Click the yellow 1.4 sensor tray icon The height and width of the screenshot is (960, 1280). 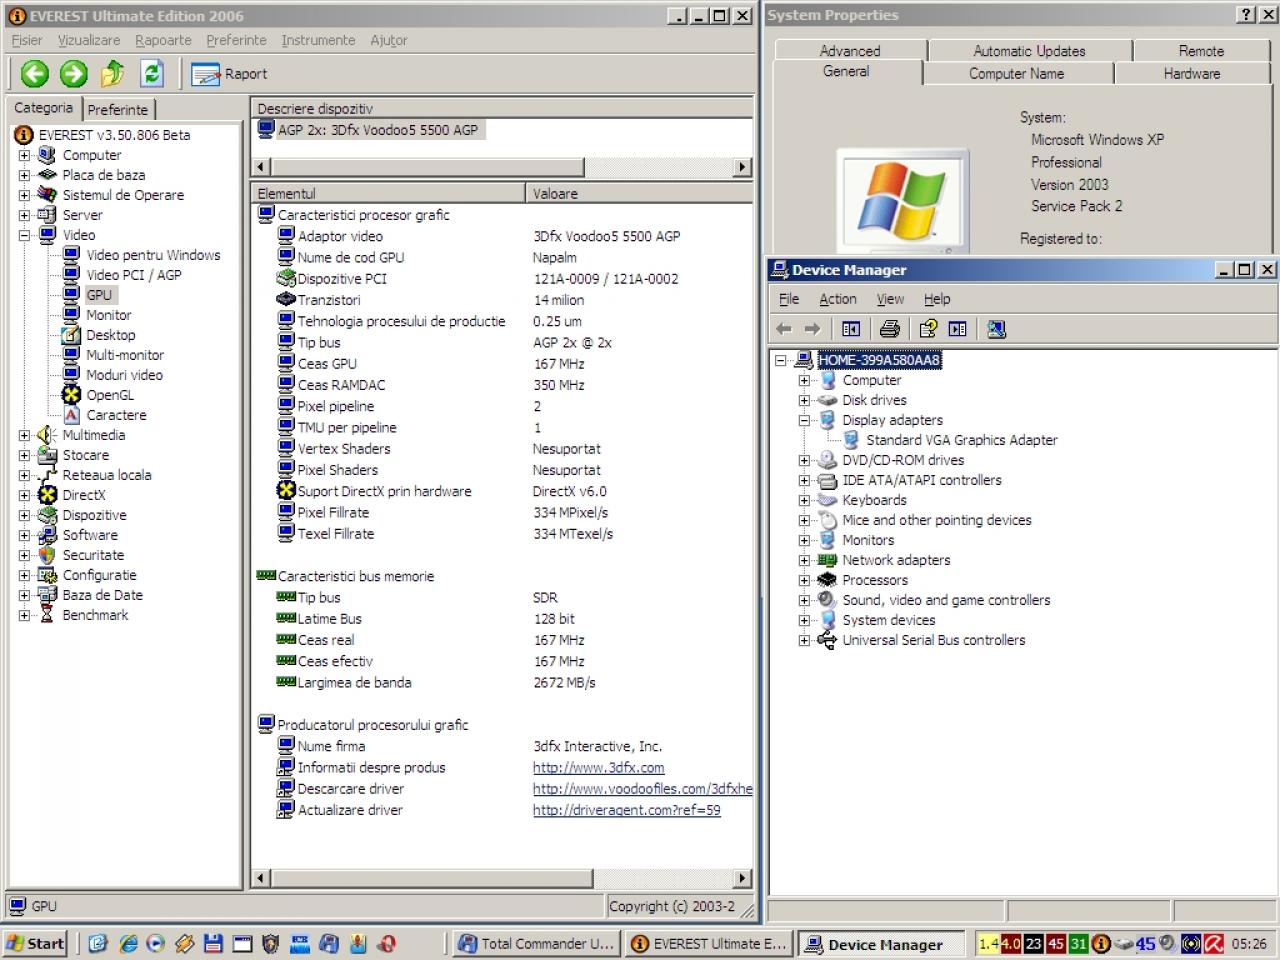point(988,943)
